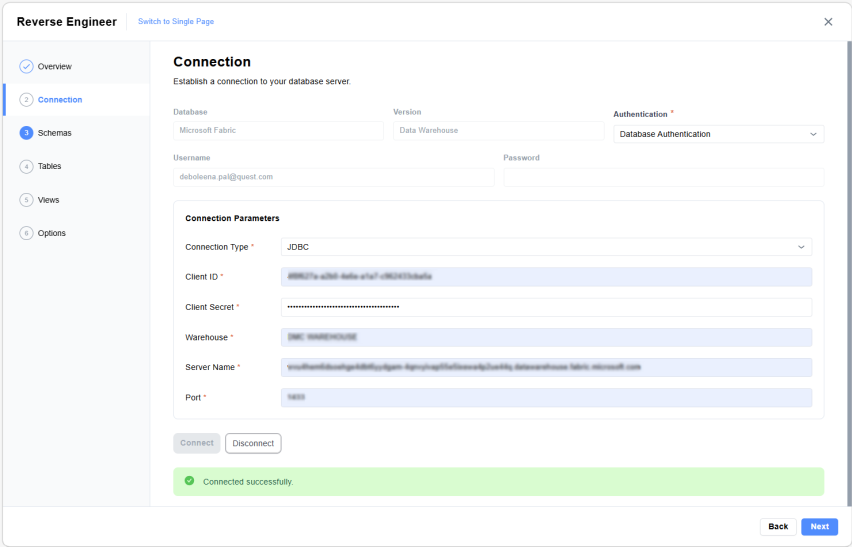Open the Authentication dropdown

718,134
